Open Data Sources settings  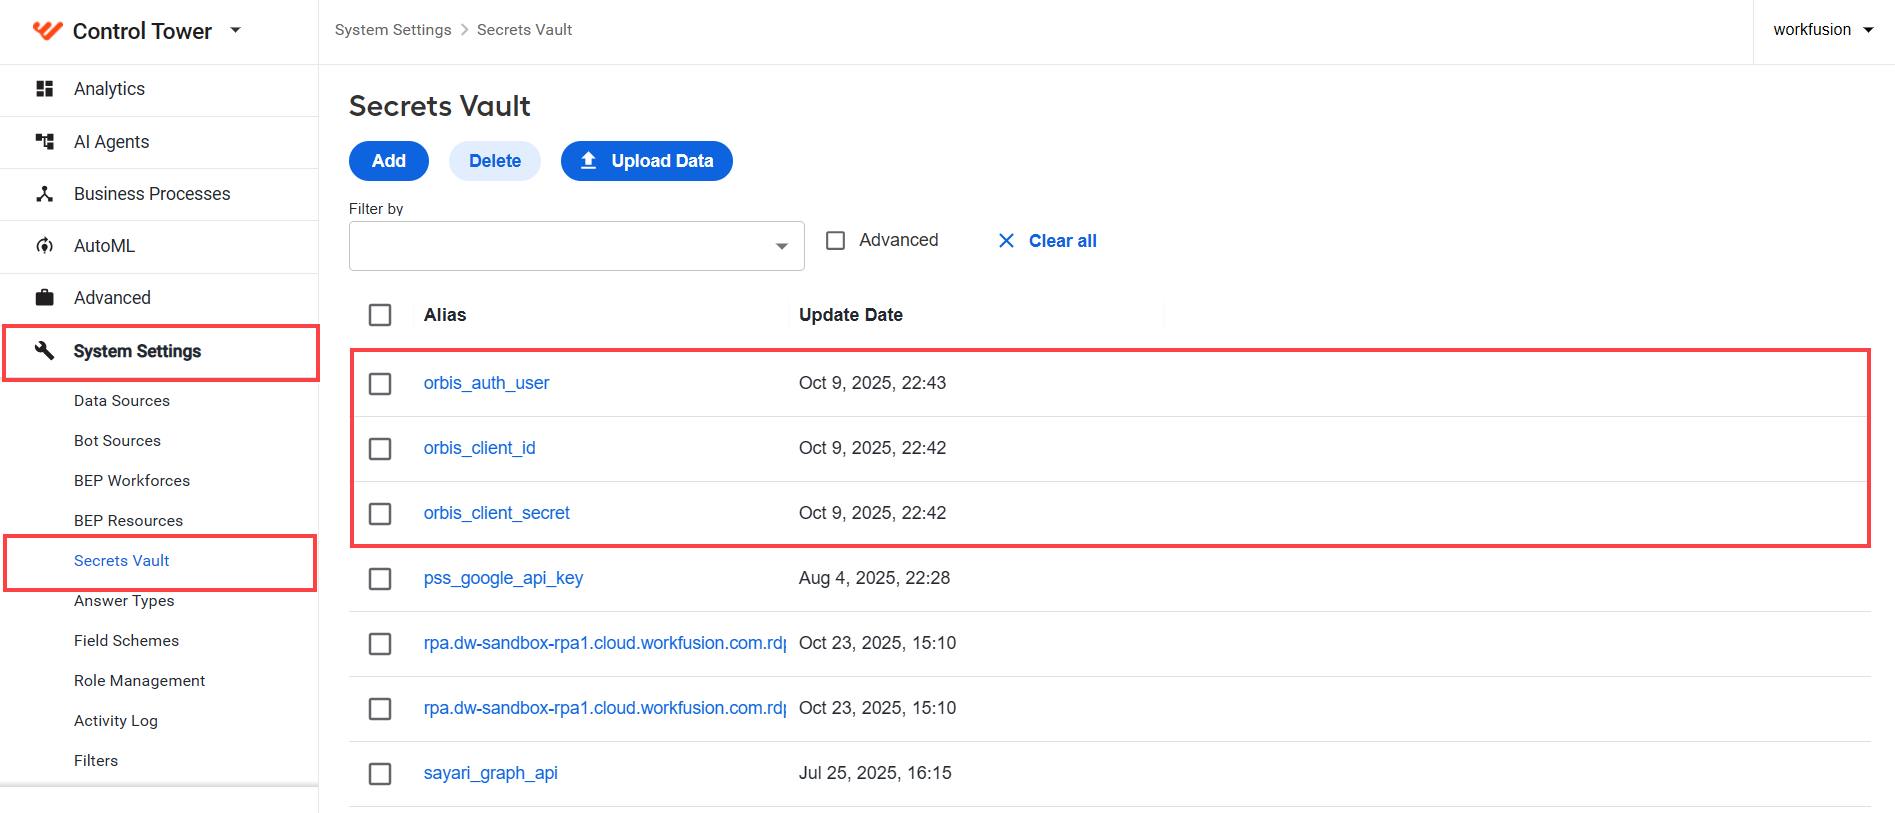point(122,401)
